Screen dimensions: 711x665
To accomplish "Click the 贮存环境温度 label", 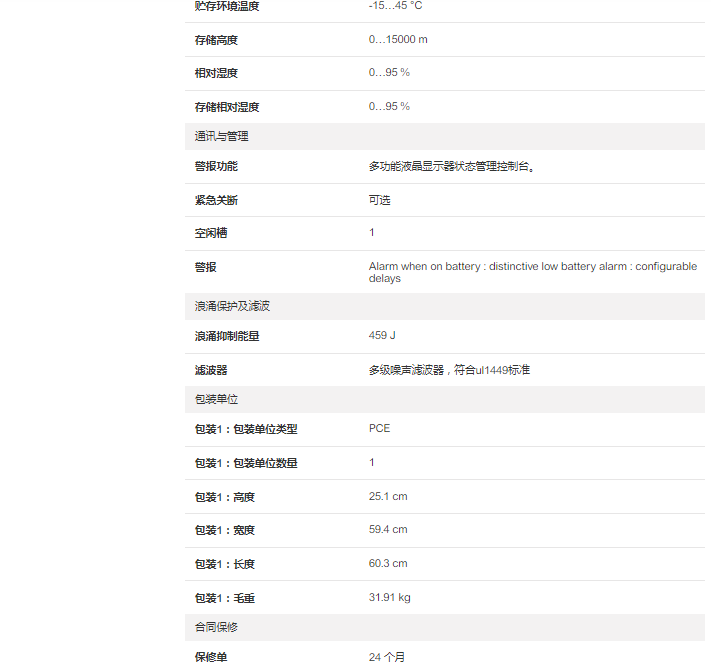I will 226,6.
